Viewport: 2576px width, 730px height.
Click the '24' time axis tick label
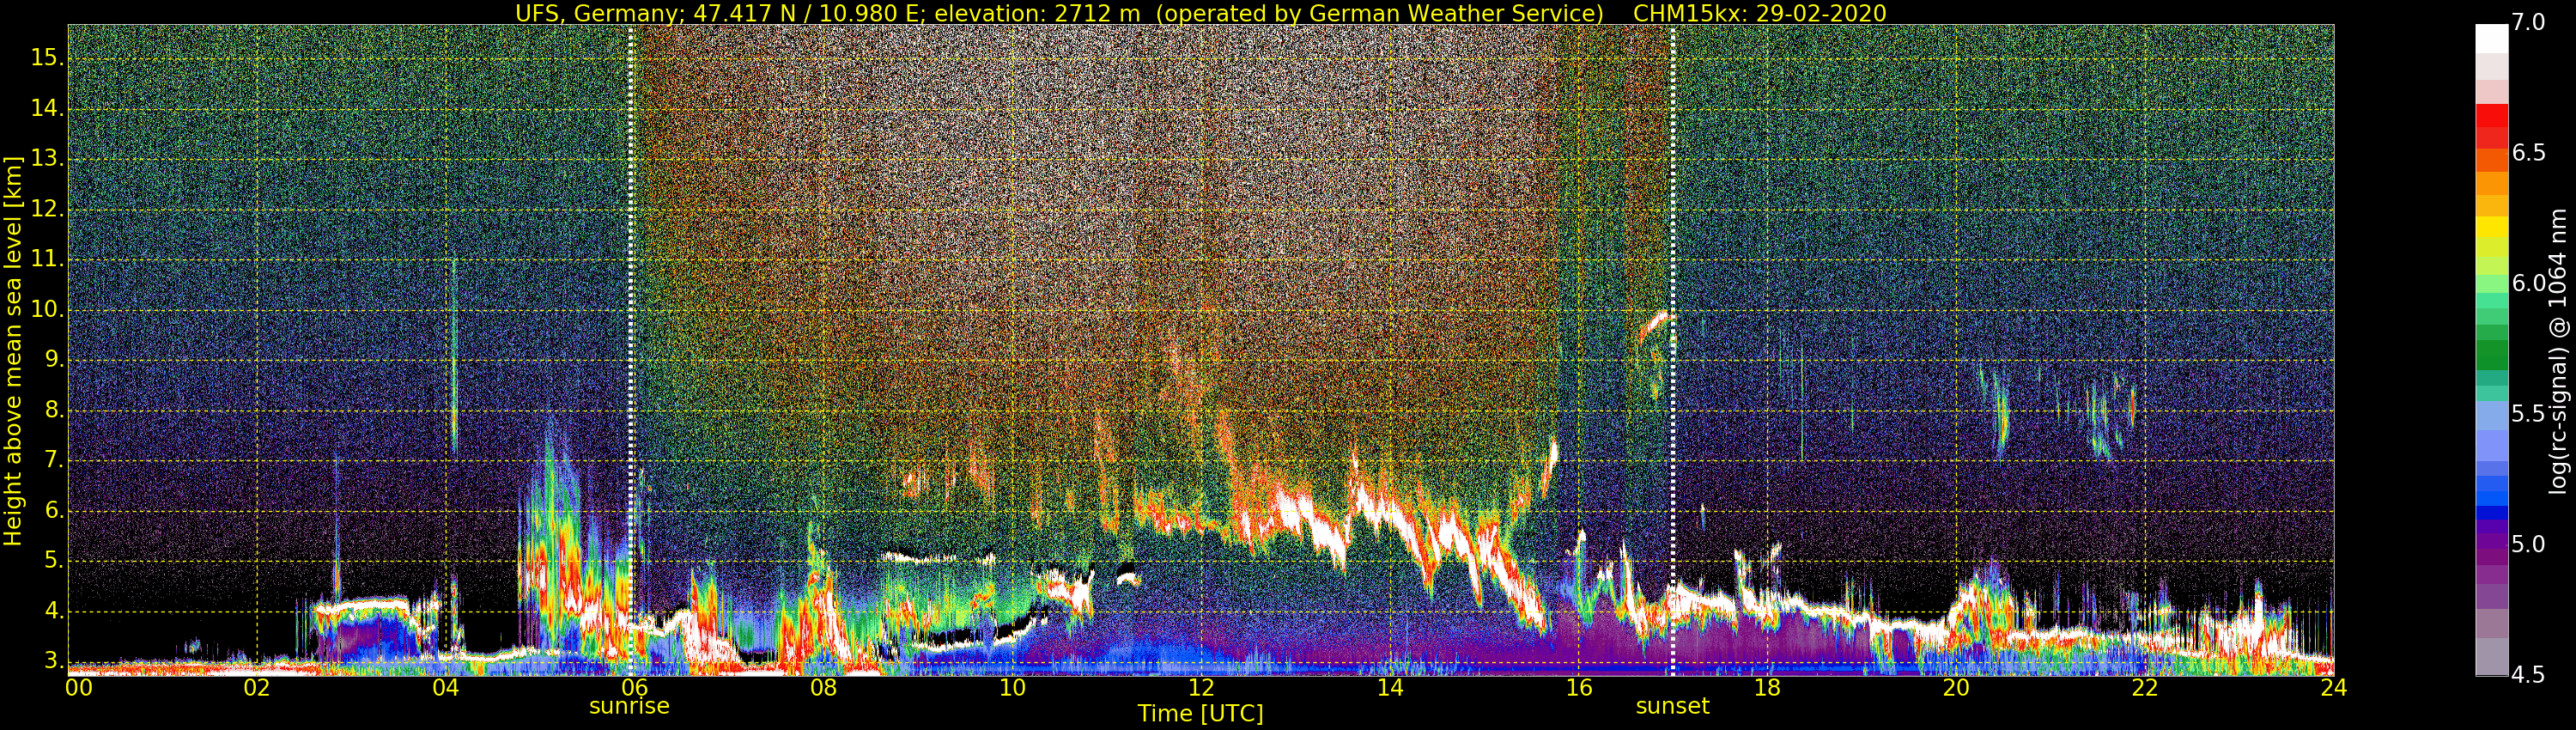2333,688
